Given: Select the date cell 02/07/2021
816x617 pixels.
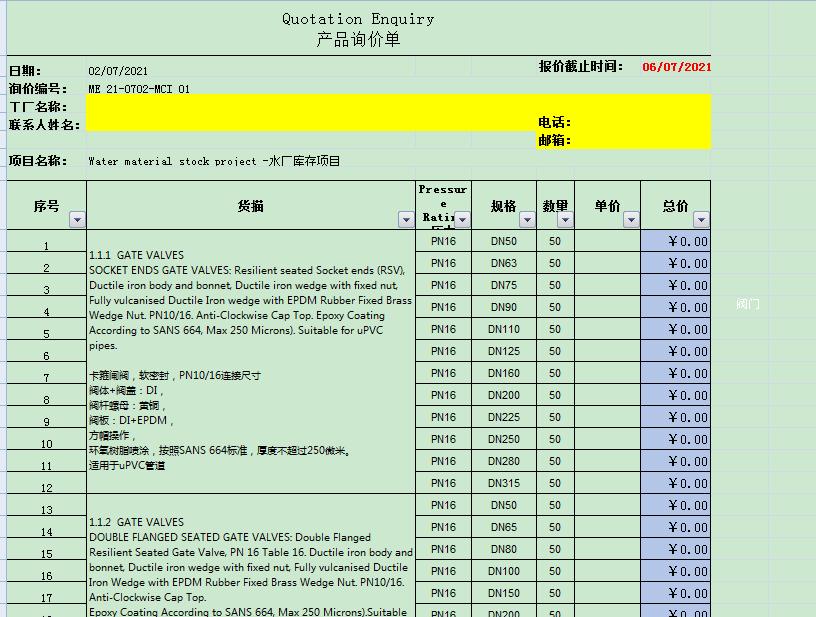Looking at the screenshot, I should point(118,71).
